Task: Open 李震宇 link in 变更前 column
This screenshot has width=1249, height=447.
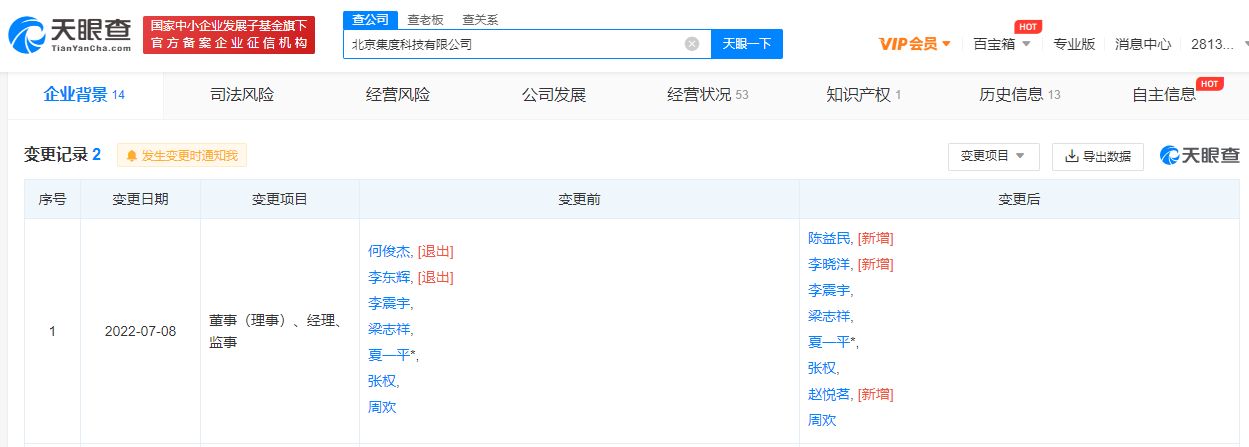Action: tap(389, 303)
